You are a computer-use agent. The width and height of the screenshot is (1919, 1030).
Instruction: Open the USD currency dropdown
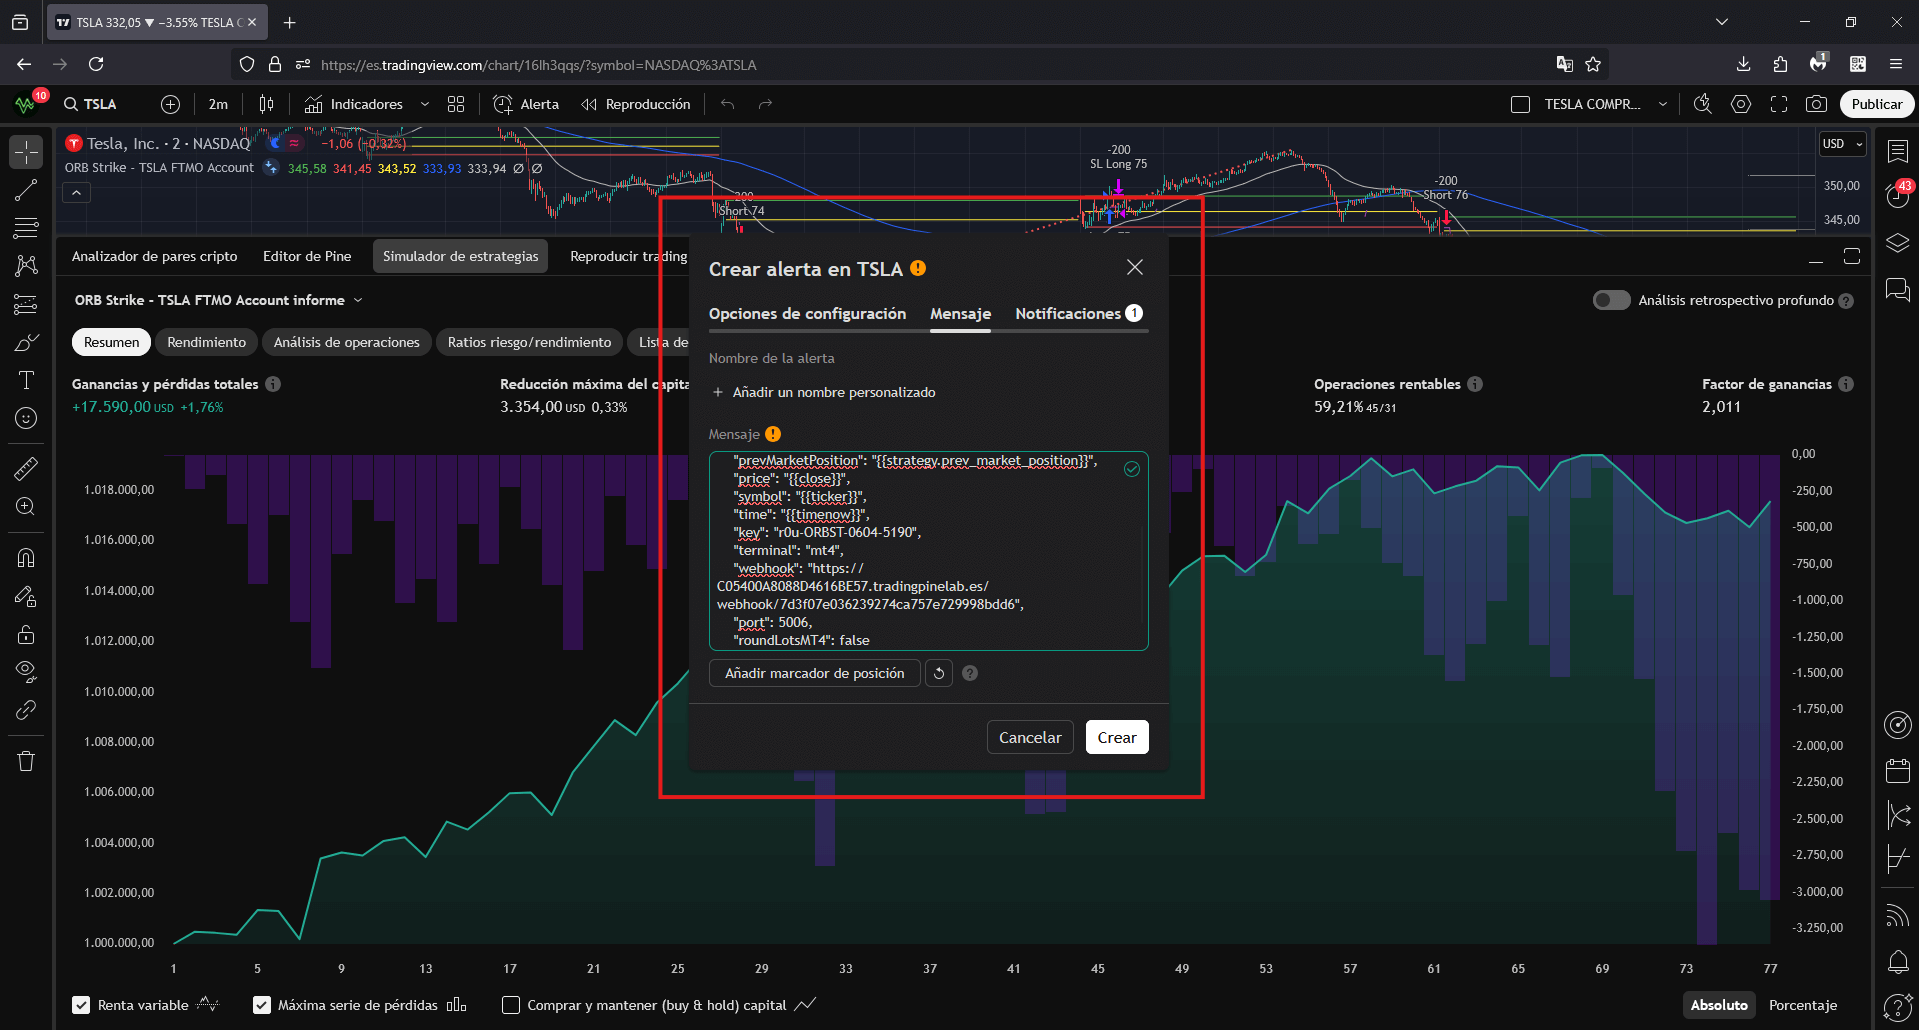[1841, 144]
